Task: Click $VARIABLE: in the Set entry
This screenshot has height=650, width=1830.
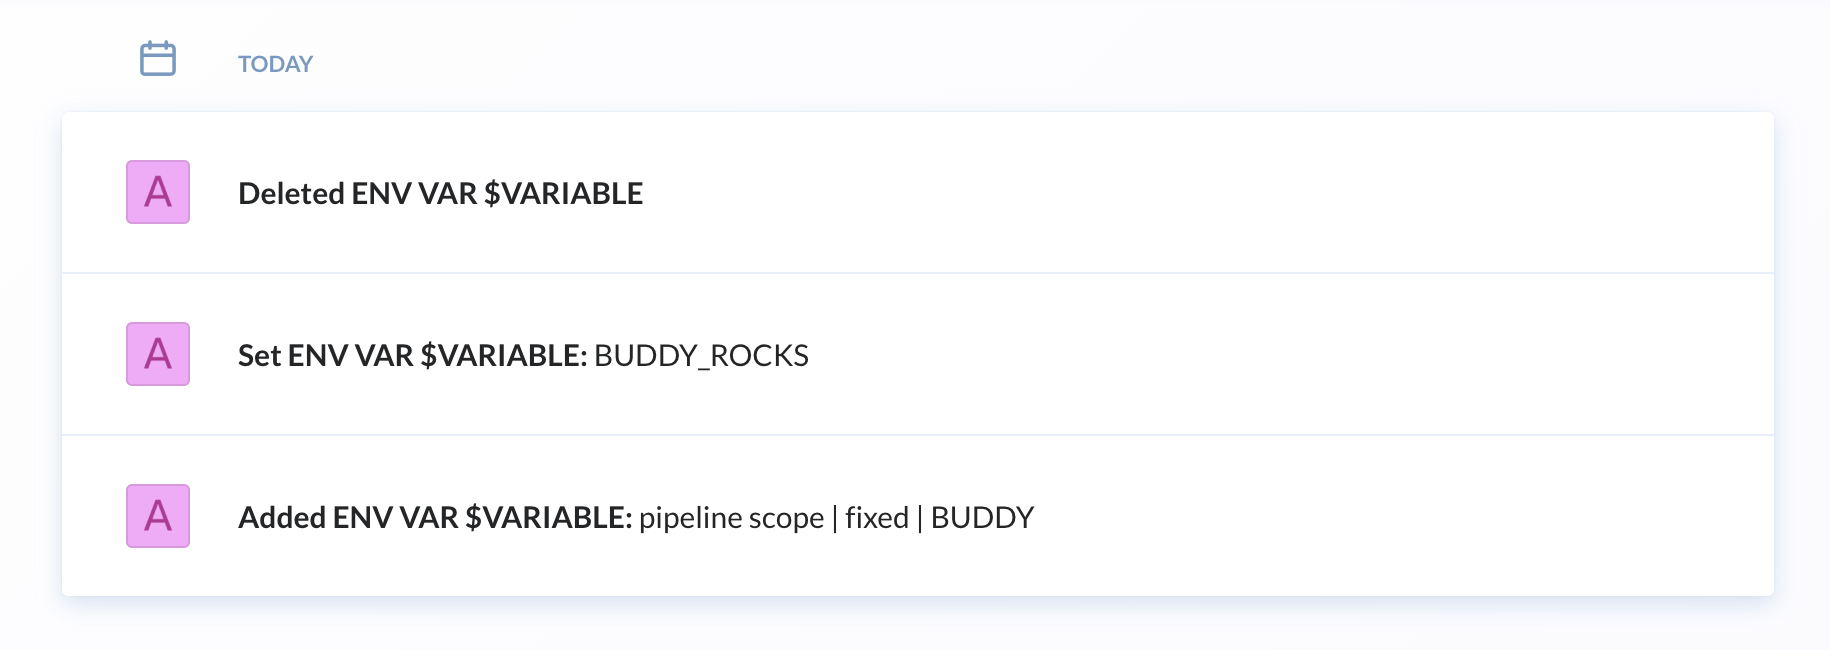Action: tap(503, 355)
